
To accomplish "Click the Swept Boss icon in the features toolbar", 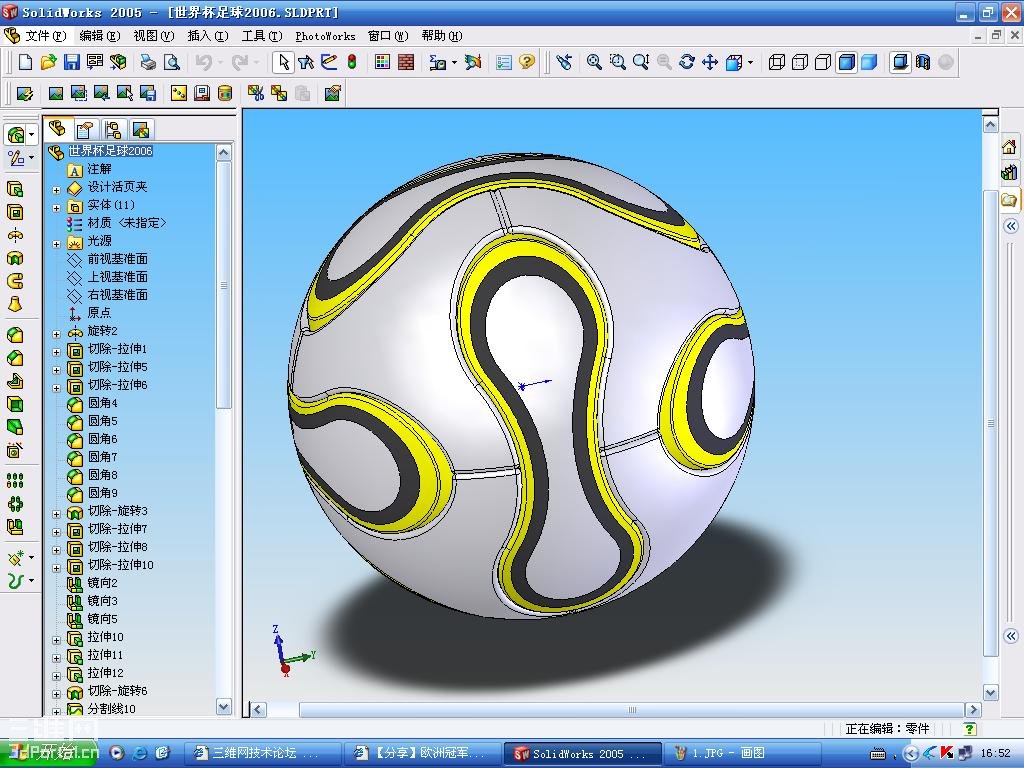I will tap(14, 281).
